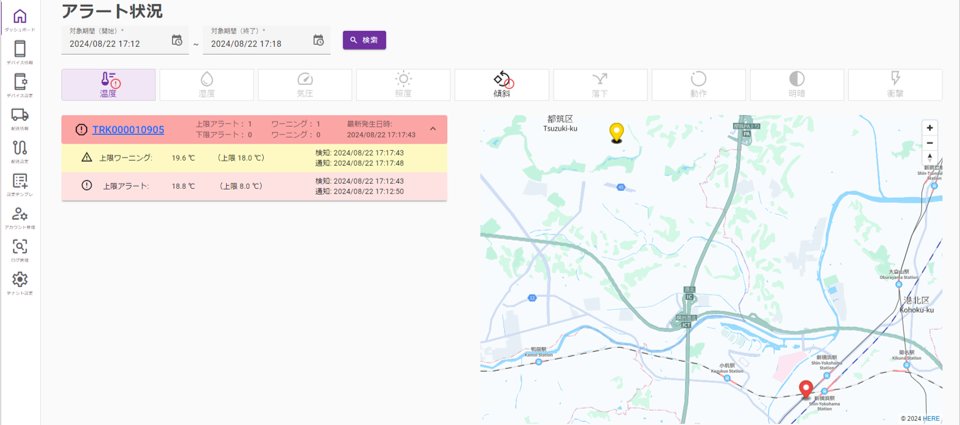Collapse the TRK000010905 alert row chevron

point(433,129)
